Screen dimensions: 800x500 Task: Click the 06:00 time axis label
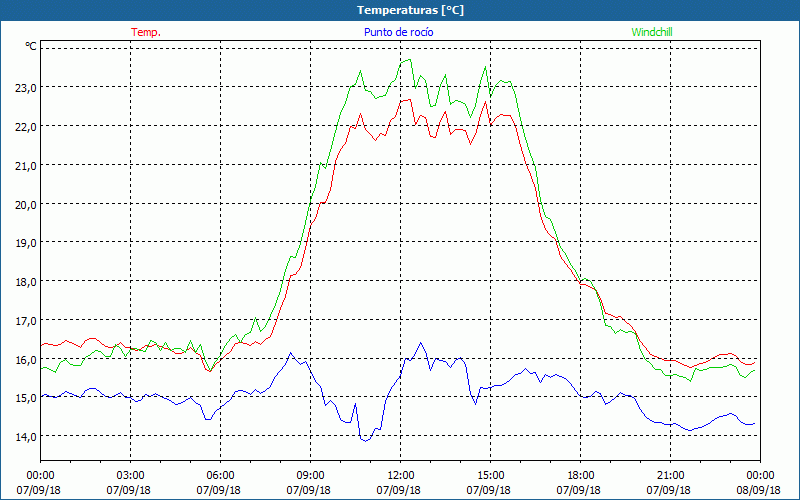219,476
